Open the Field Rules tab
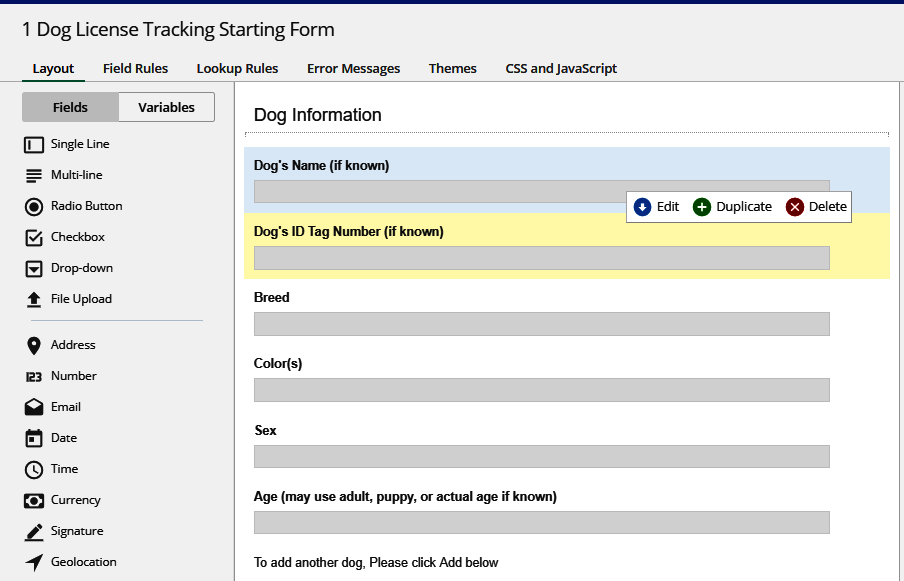The width and height of the screenshot is (904, 581). click(x=135, y=69)
